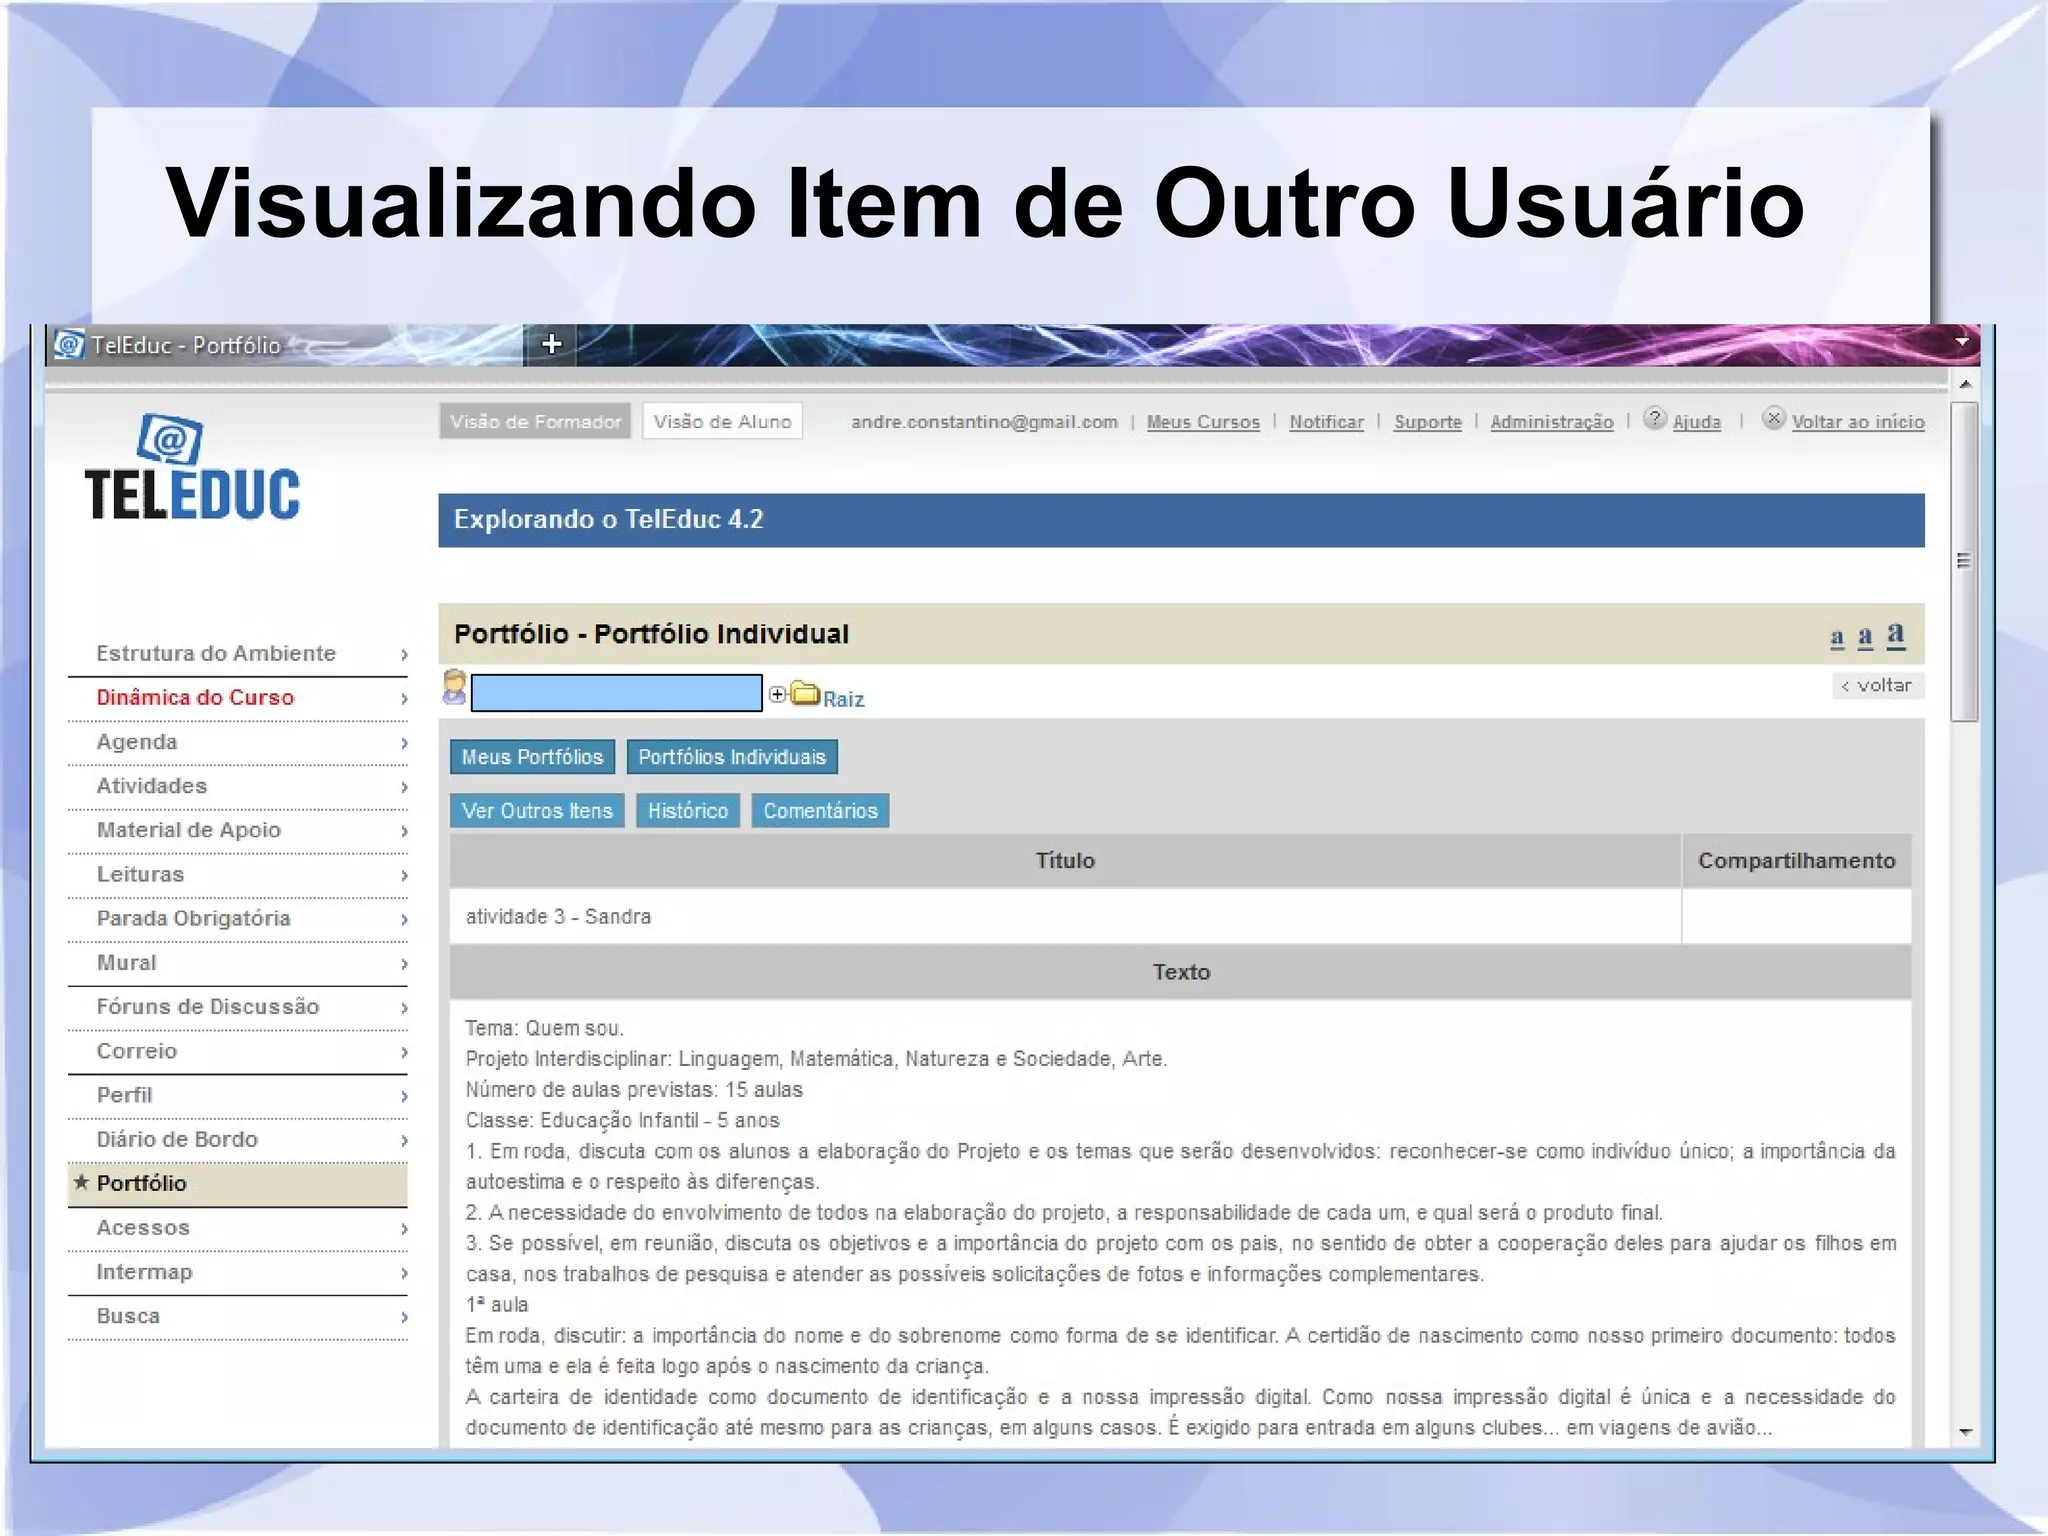Select the smallest font size letter
The height and width of the screenshot is (1536, 2048).
tap(1837, 637)
